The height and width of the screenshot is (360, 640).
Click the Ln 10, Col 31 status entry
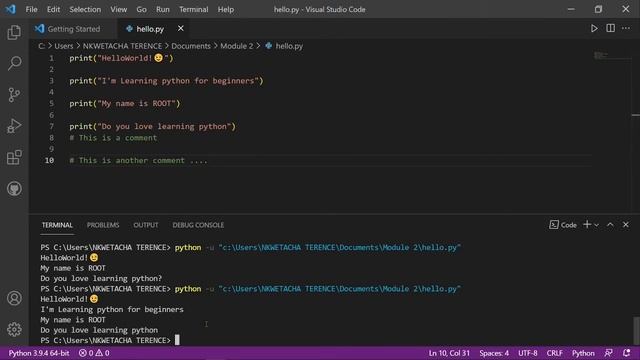pyautogui.click(x=449, y=353)
